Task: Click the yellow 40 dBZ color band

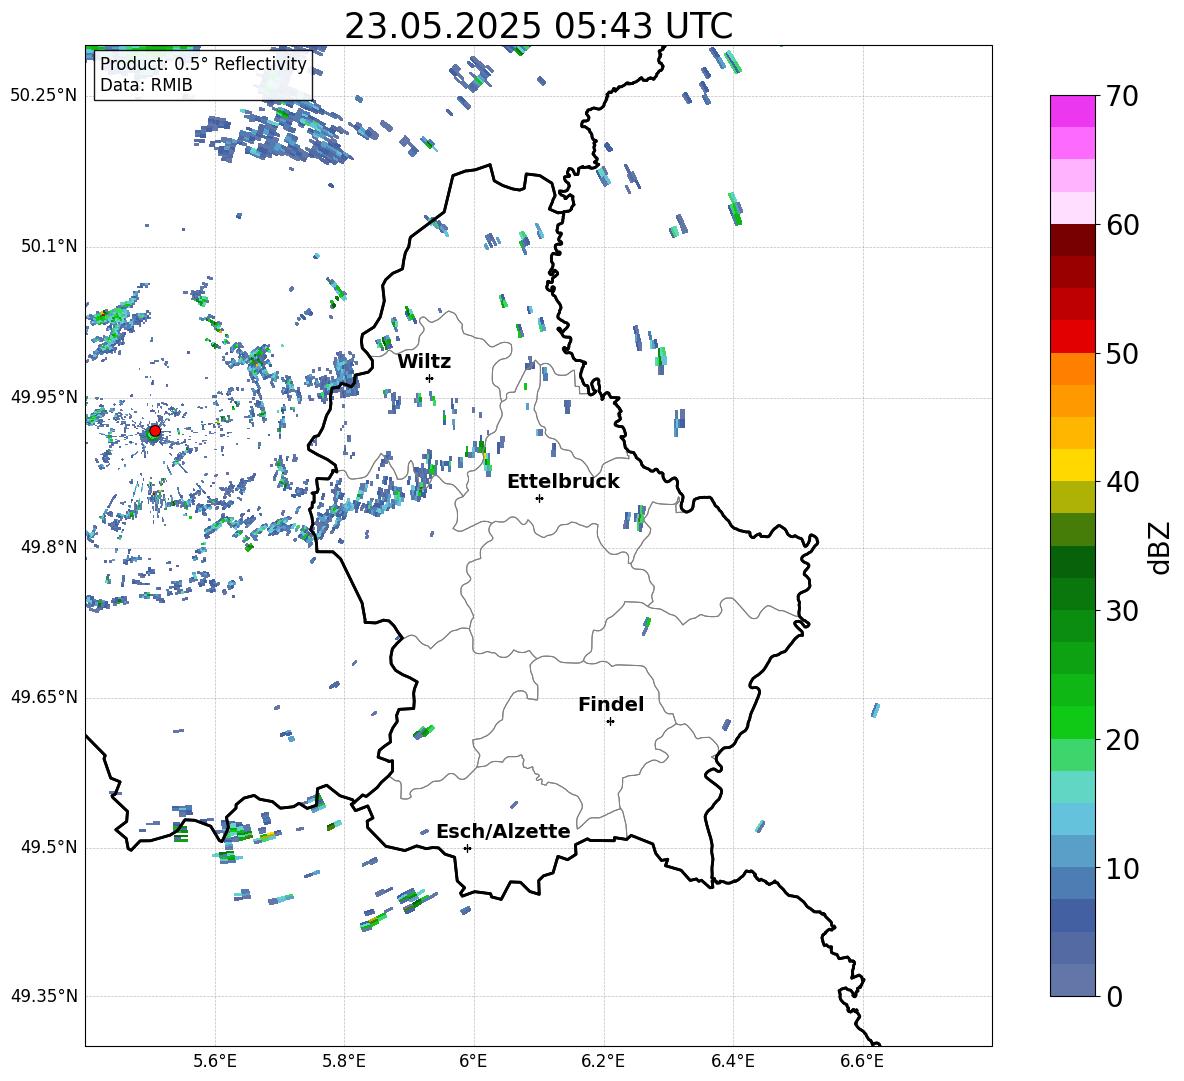Action: 1072,465
